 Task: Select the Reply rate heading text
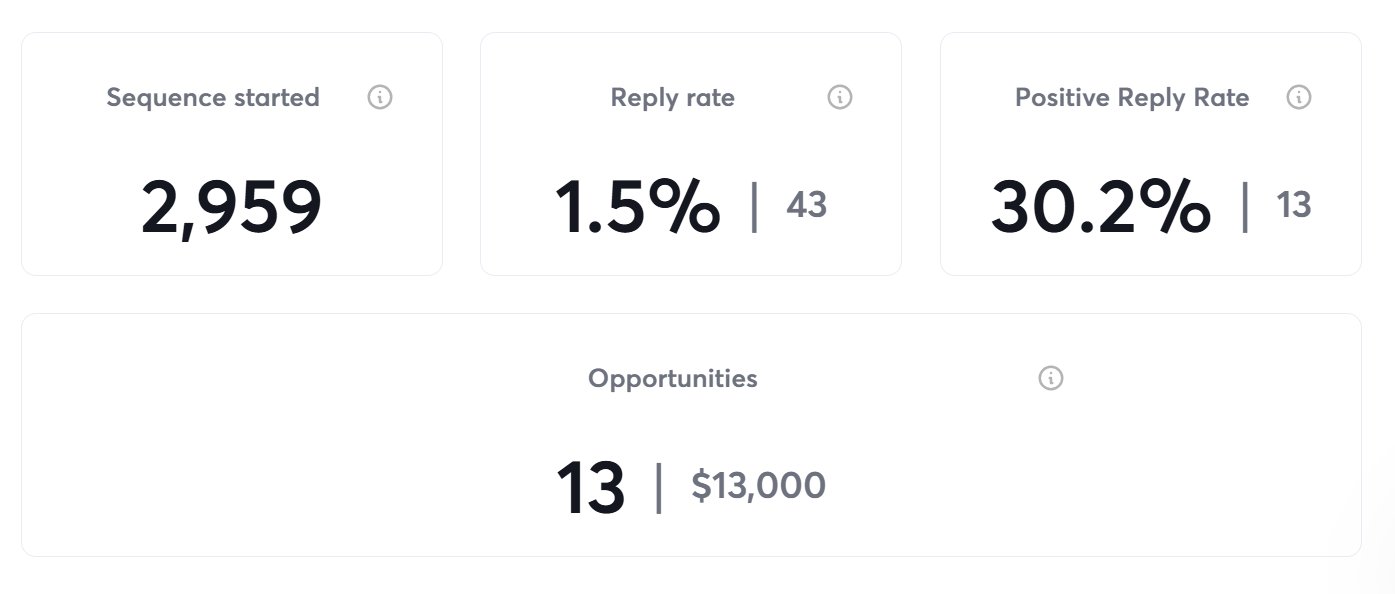673,97
